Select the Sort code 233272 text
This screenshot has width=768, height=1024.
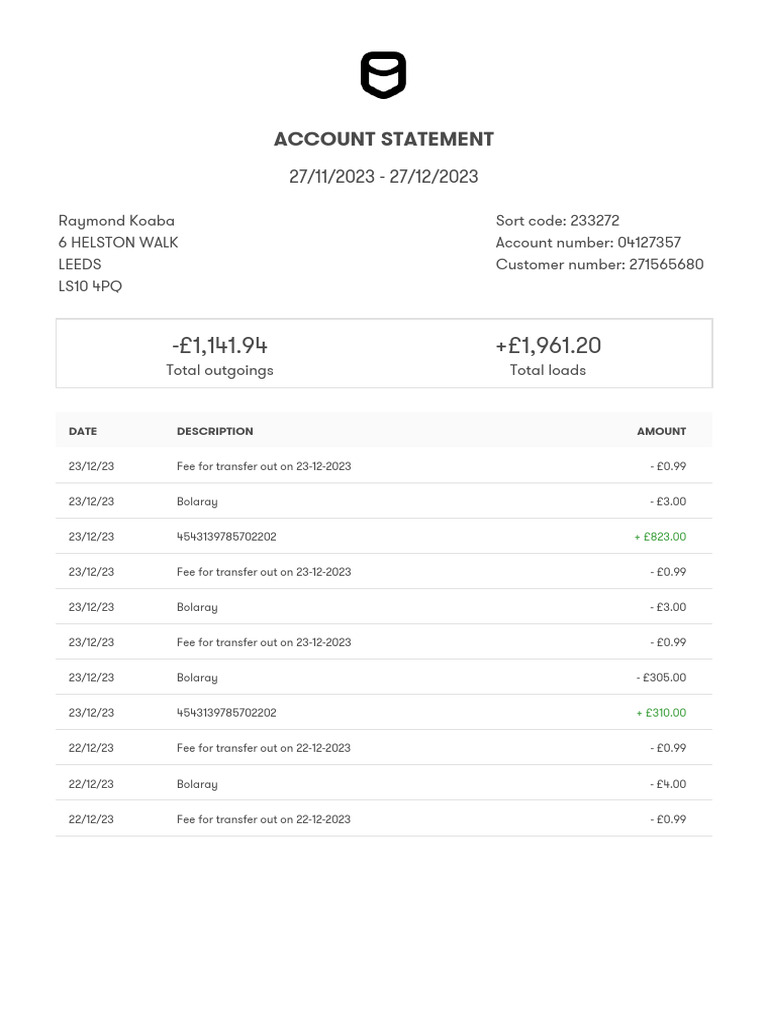557,221
